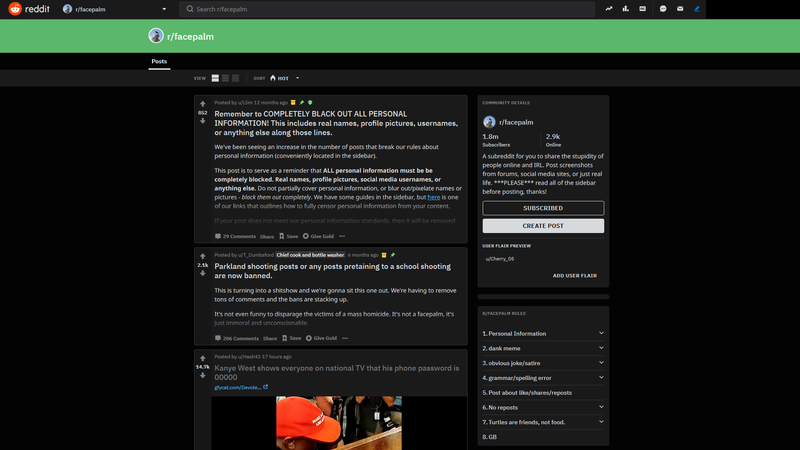Open more options on Parkland post
The width and height of the screenshot is (800, 450).
coord(345,338)
